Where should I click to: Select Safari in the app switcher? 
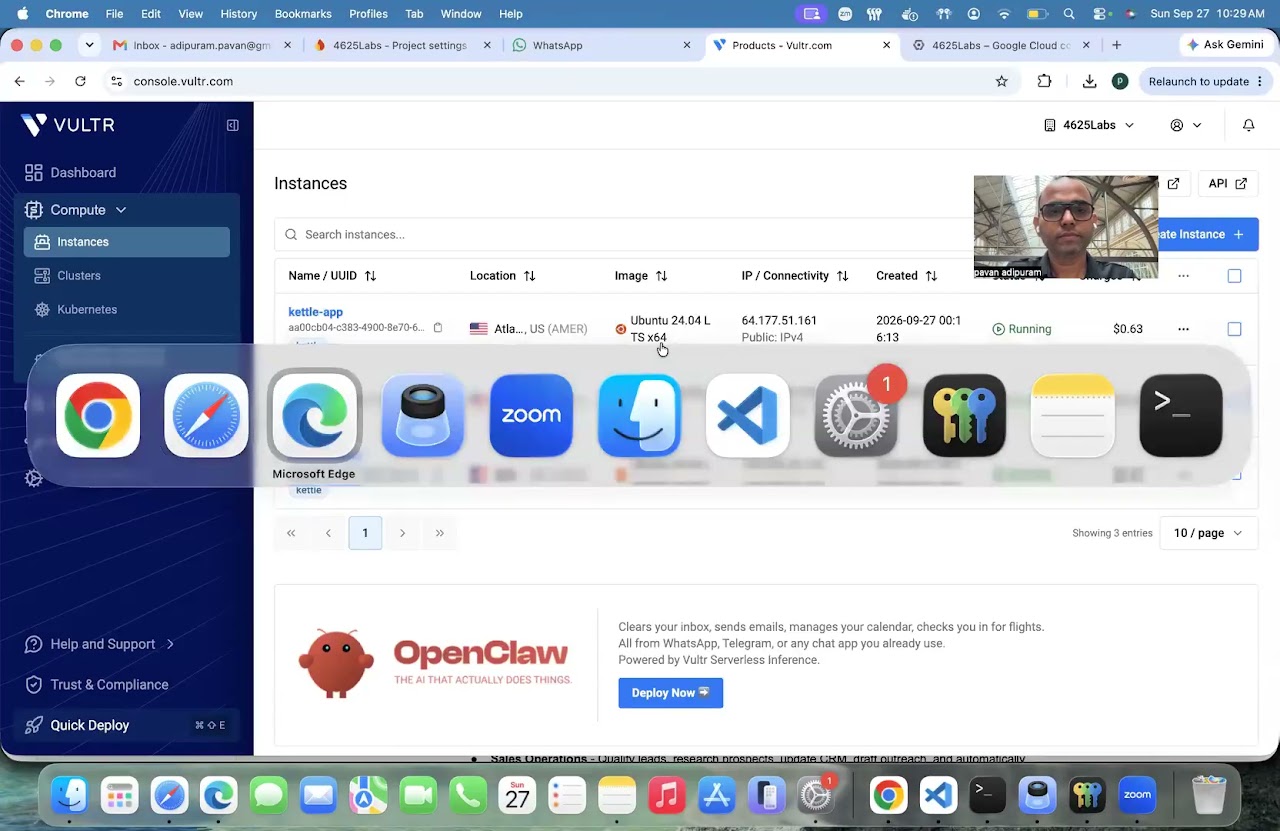click(206, 415)
